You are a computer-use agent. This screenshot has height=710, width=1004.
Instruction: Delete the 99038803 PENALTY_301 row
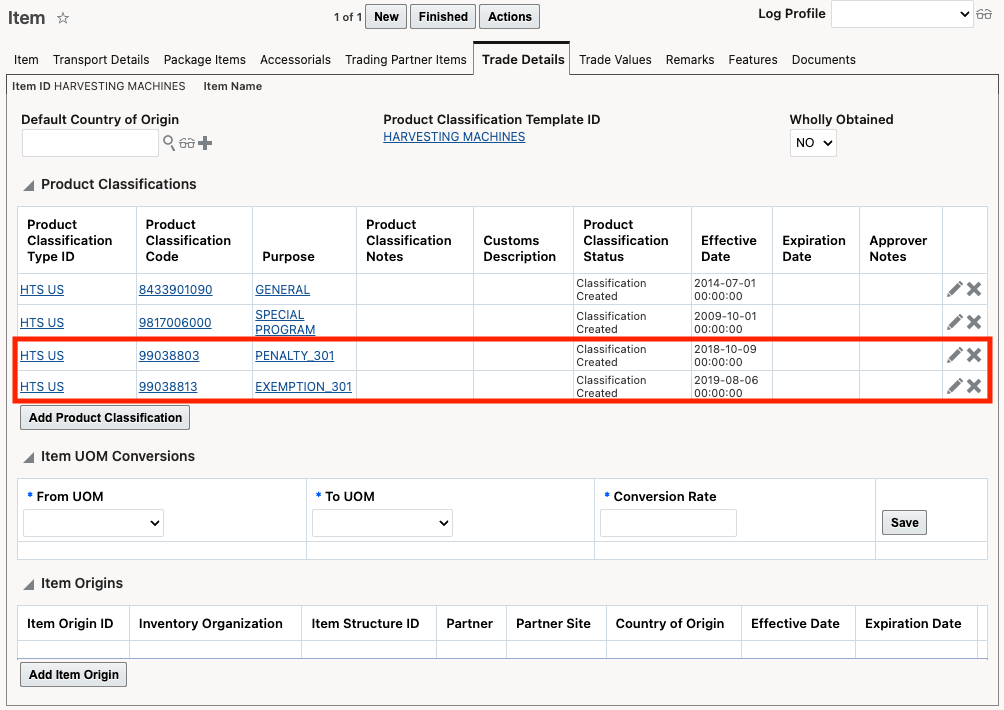point(974,355)
